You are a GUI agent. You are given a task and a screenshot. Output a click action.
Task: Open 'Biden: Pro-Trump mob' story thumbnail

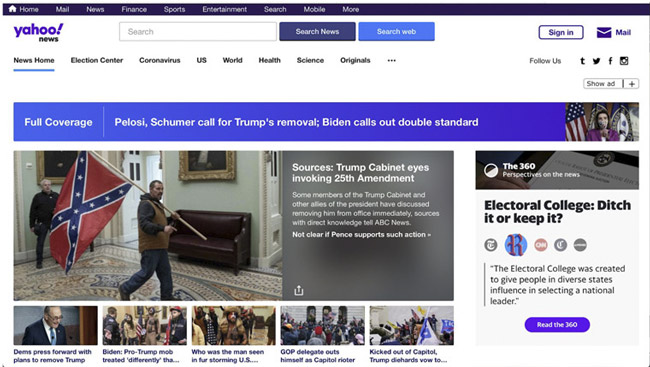tap(145, 326)
